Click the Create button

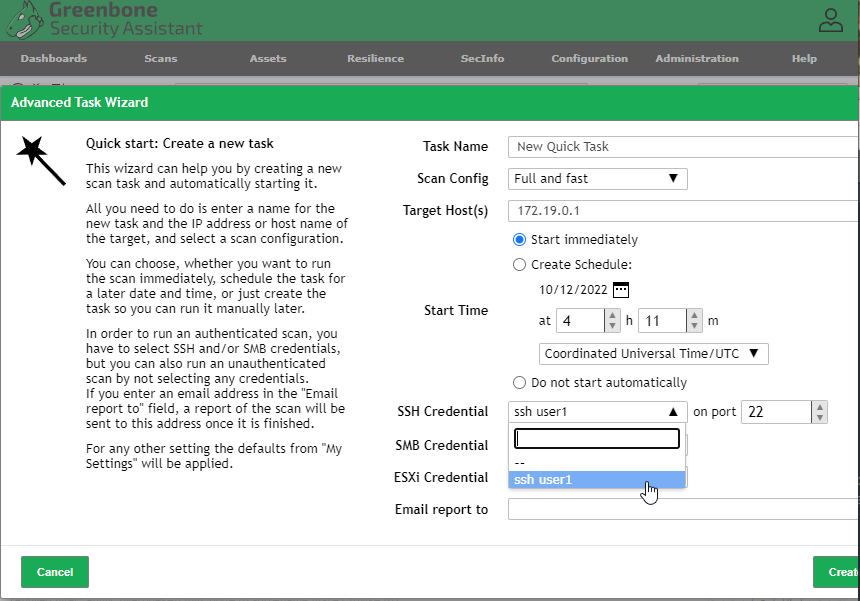[x=836, y=572]
